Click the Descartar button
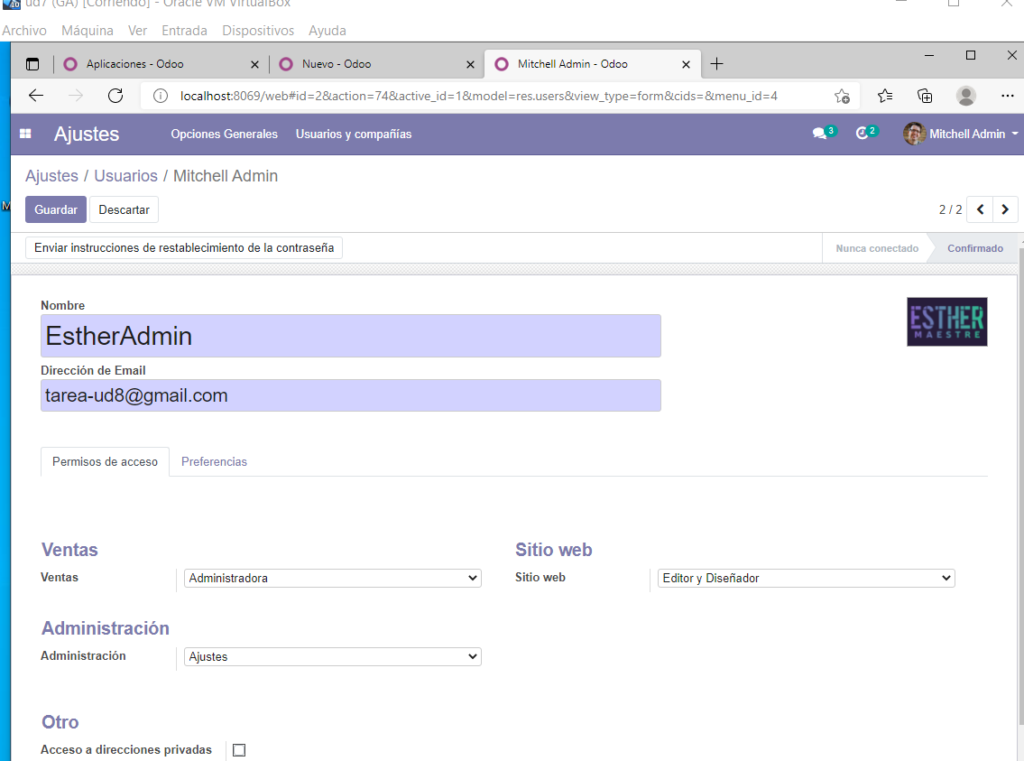 tap(124, 210)
